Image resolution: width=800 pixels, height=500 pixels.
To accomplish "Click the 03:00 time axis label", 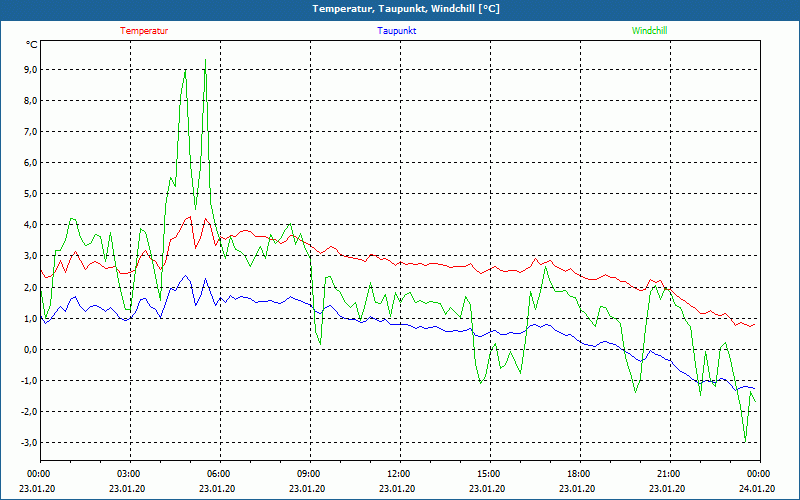I will coord(130,473).
